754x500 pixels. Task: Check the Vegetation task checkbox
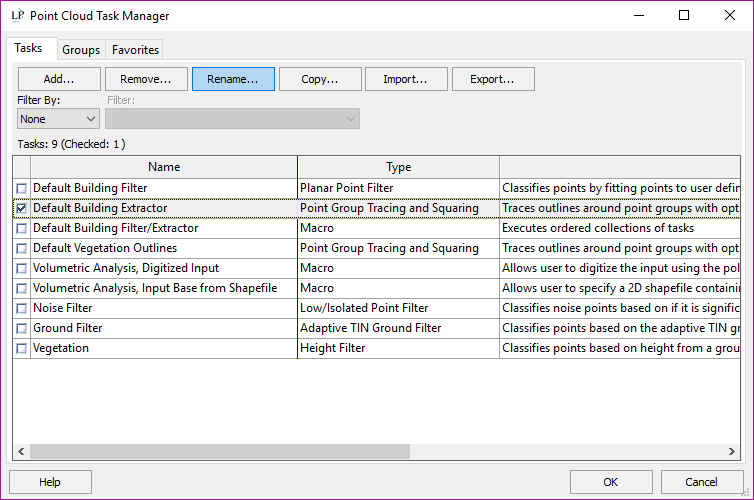[21, 349]
